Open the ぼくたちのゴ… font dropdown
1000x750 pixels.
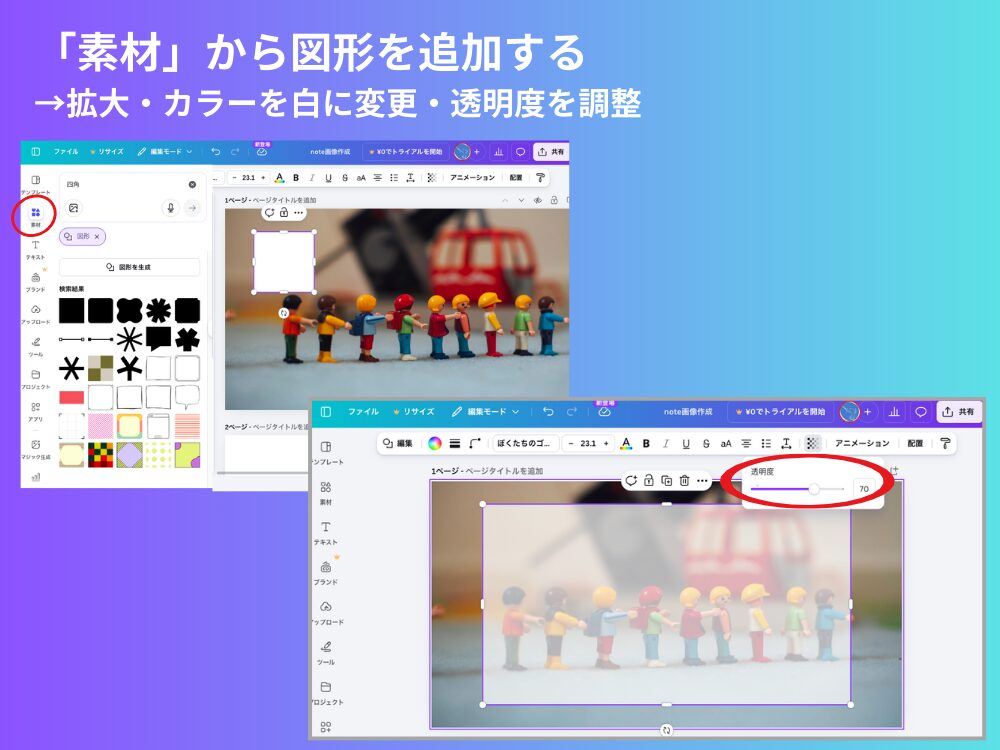[x=526, y=443]
